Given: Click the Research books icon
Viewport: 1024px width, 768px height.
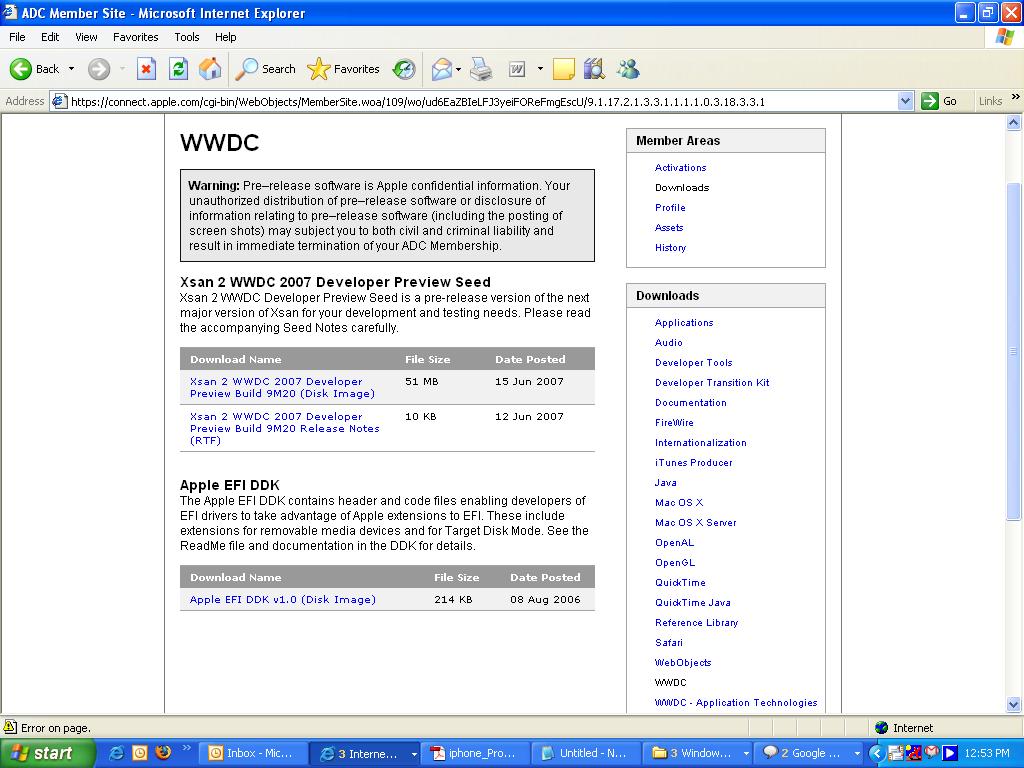Looking at the screenshot, I should 594,69.
